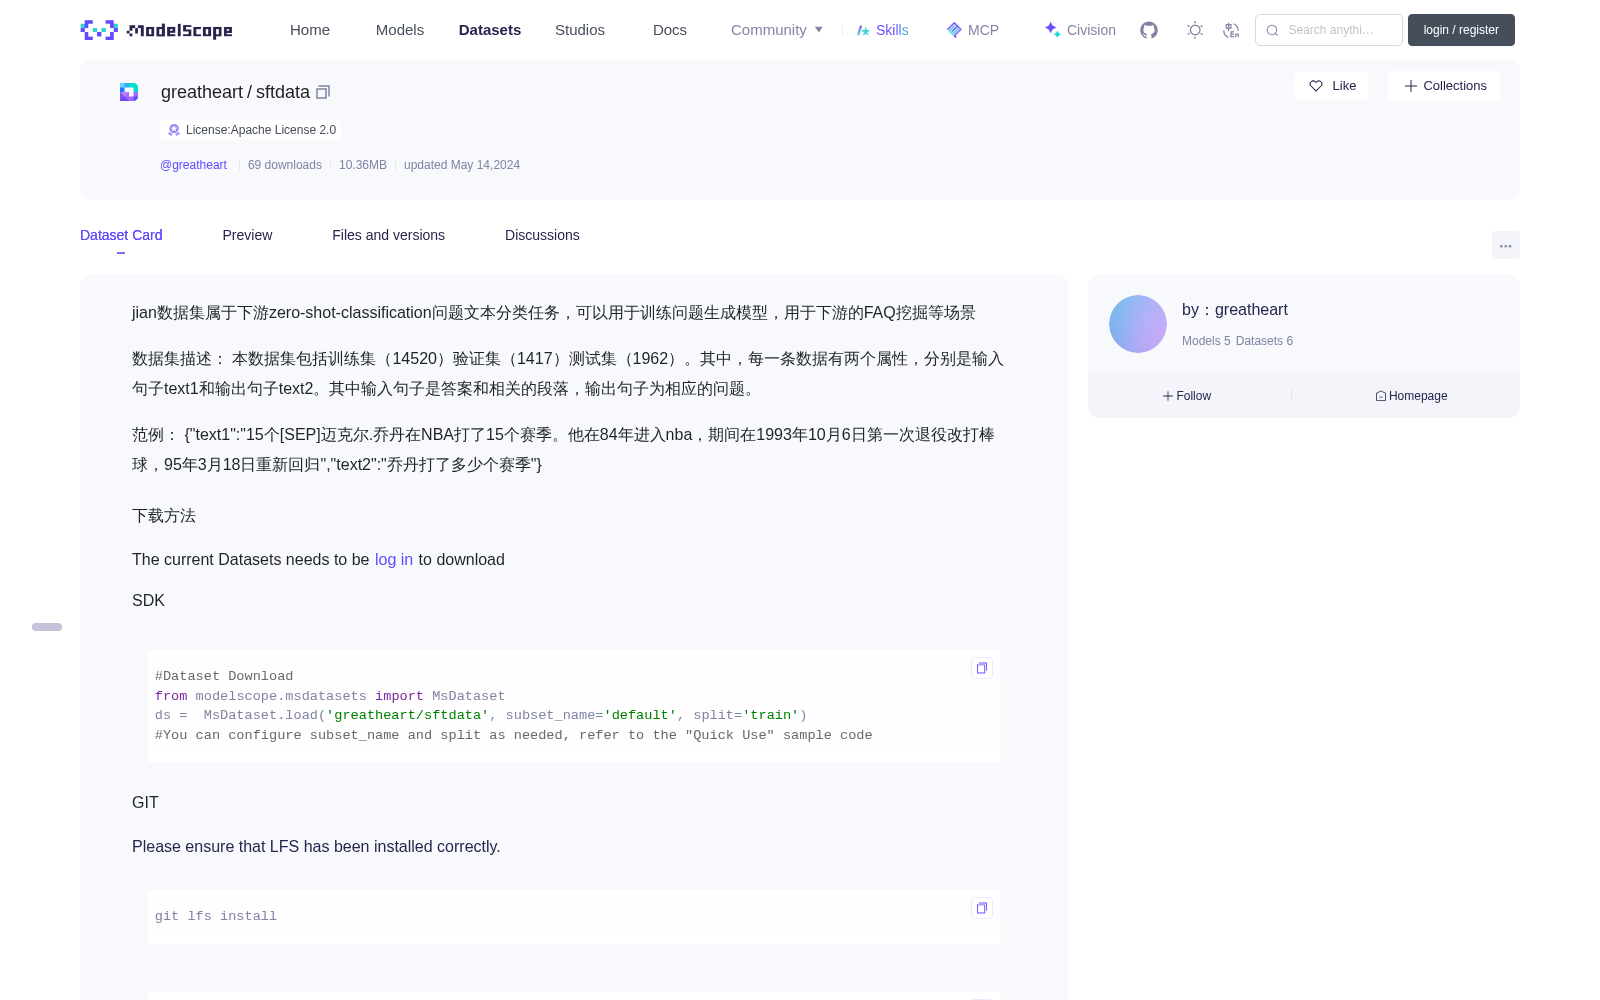
Task: Click the Like button
Action: [1331, 86]
